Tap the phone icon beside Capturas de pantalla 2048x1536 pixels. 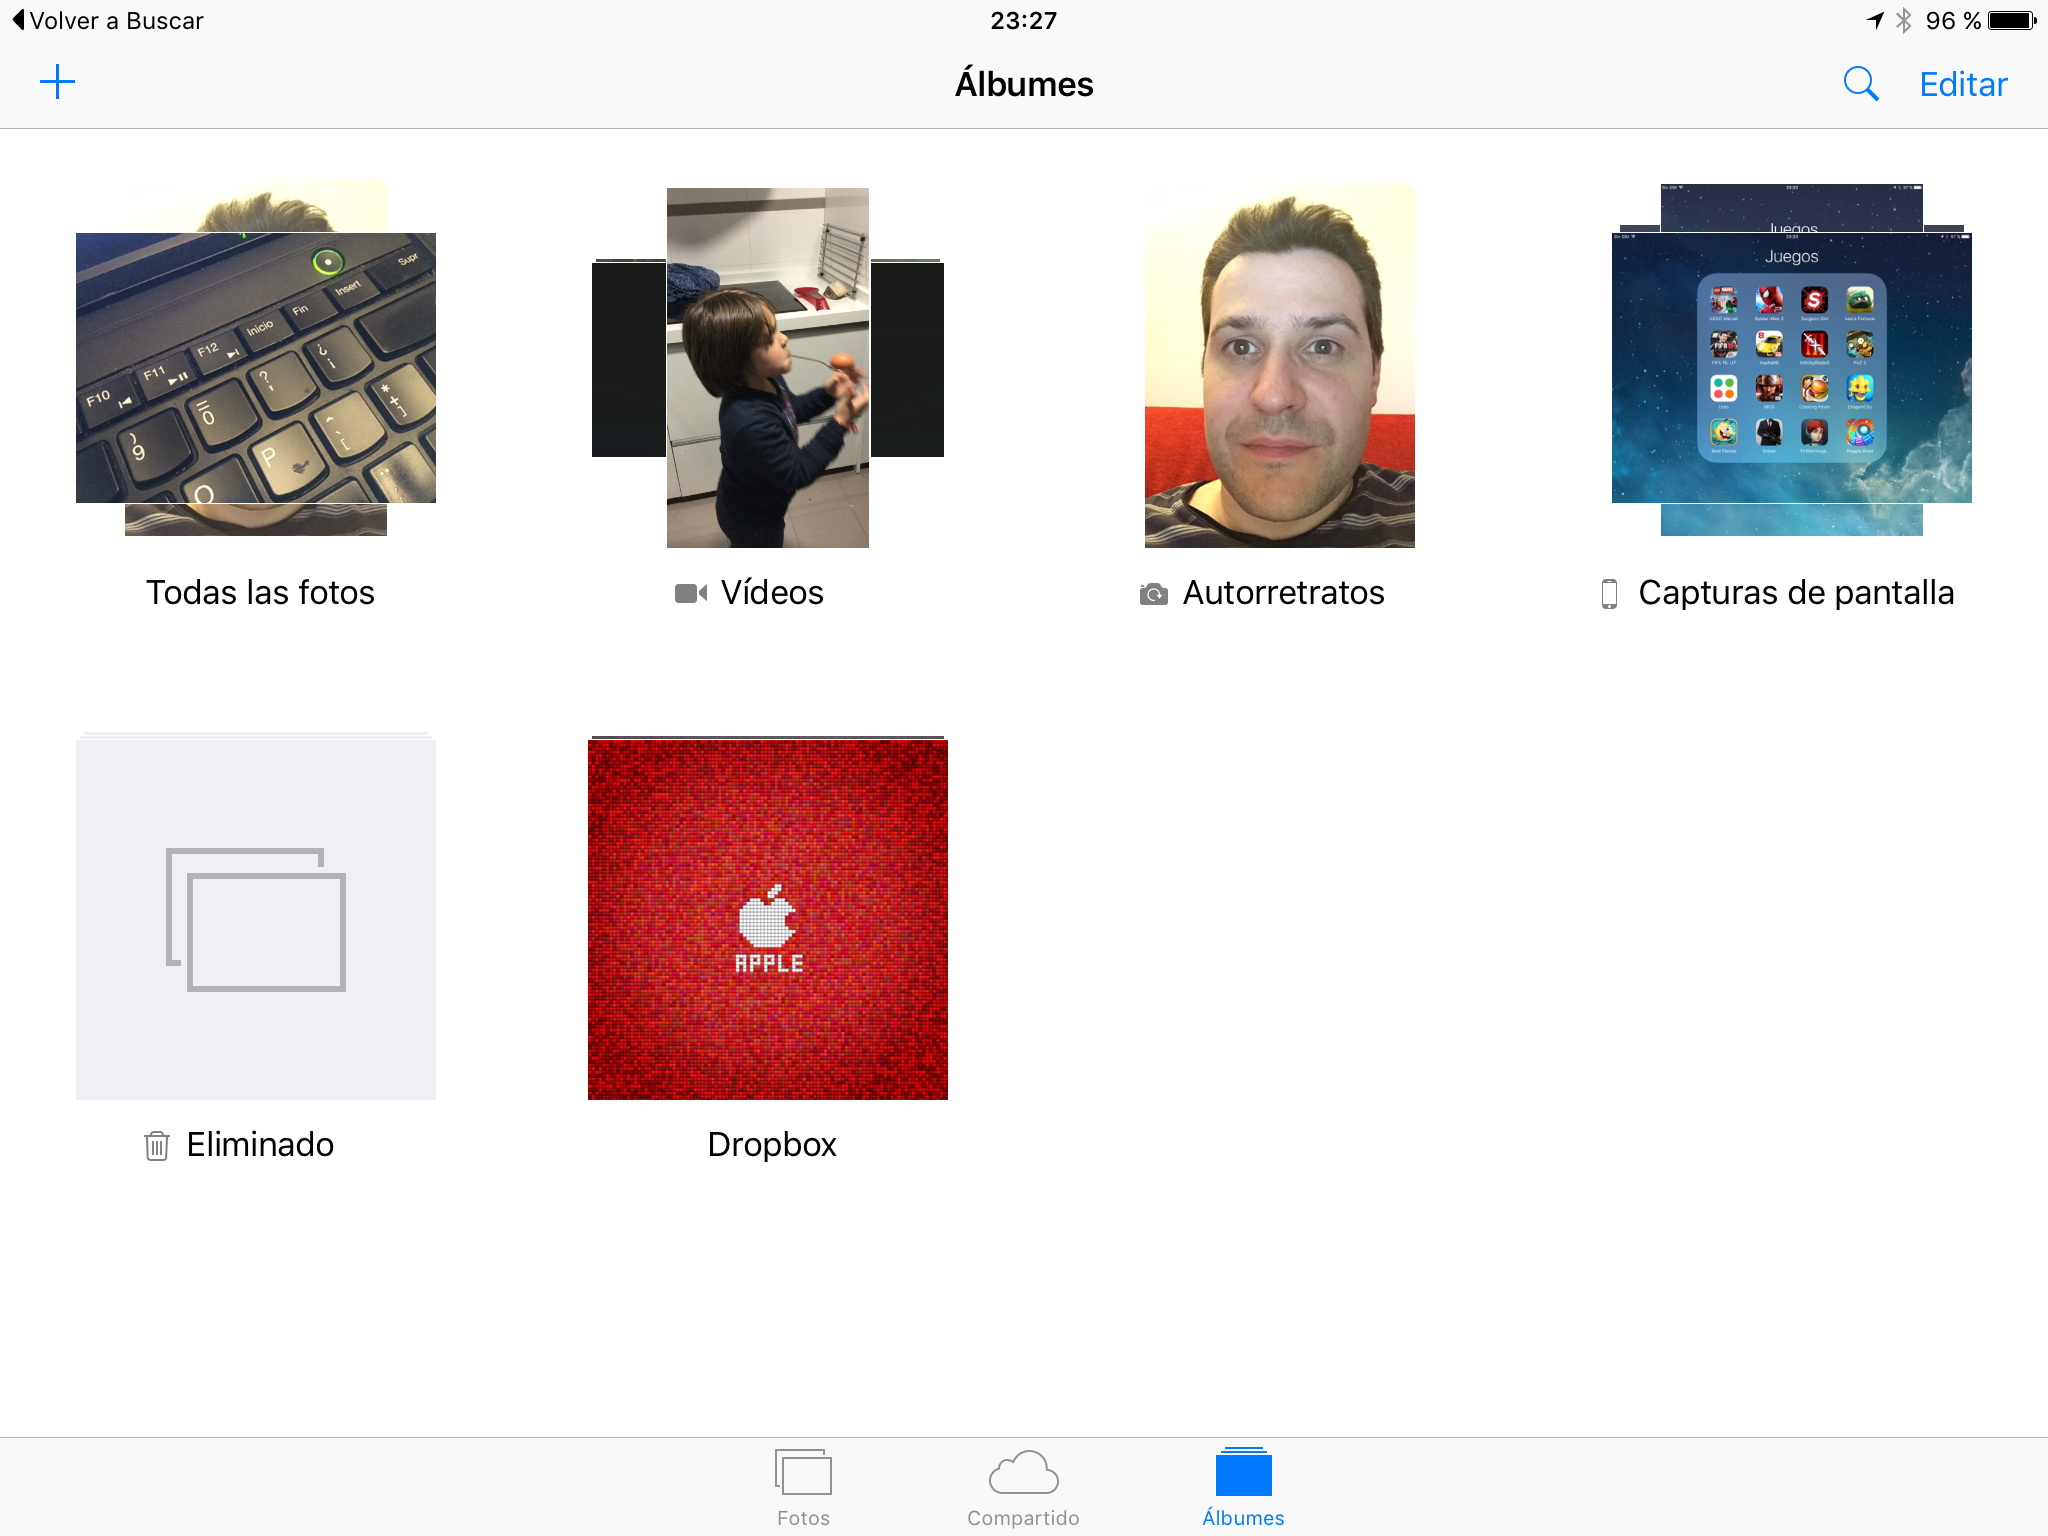[1609, 594]
